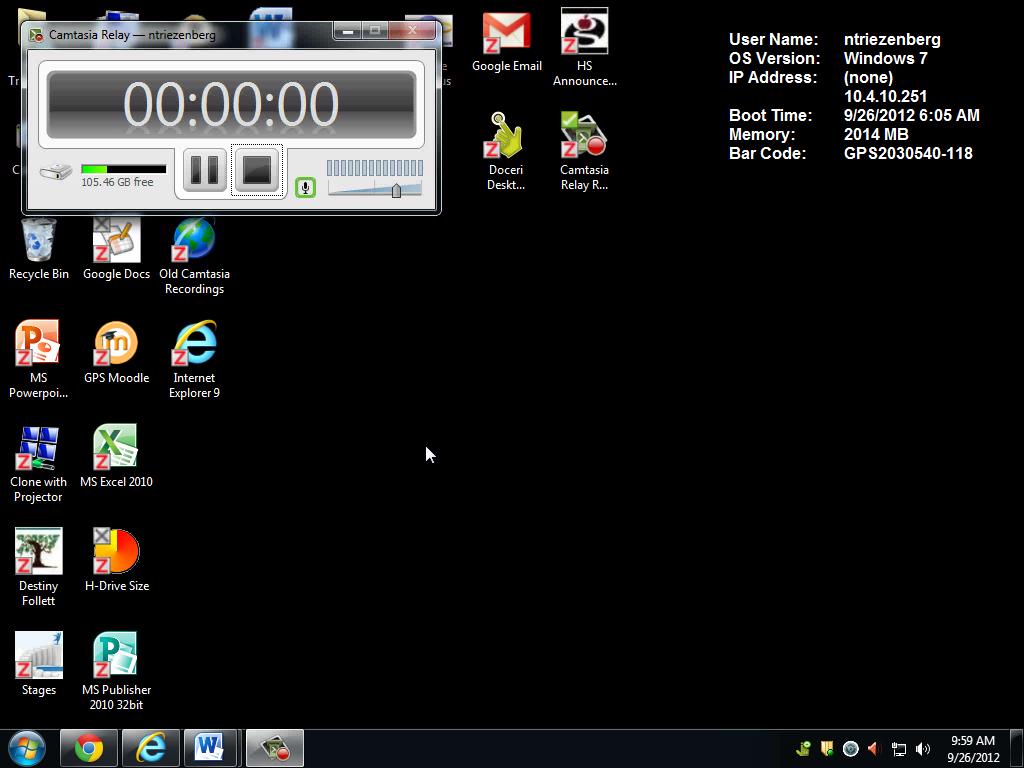Select the MS Excel 2010 desktop shortcut

coord(116,456)
